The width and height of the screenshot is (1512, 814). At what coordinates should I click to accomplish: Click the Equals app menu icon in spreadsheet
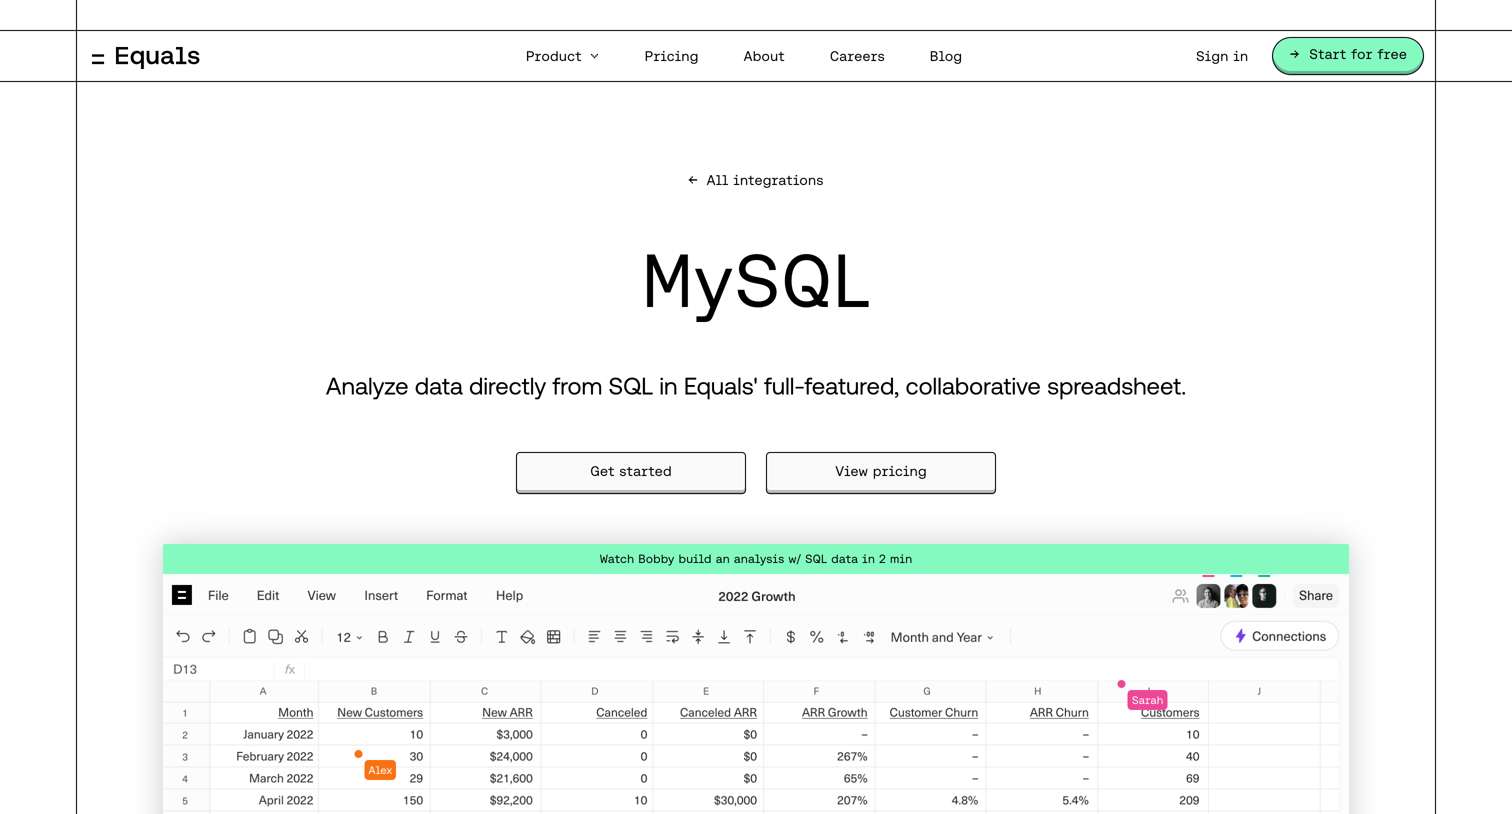tap(182, 596)
